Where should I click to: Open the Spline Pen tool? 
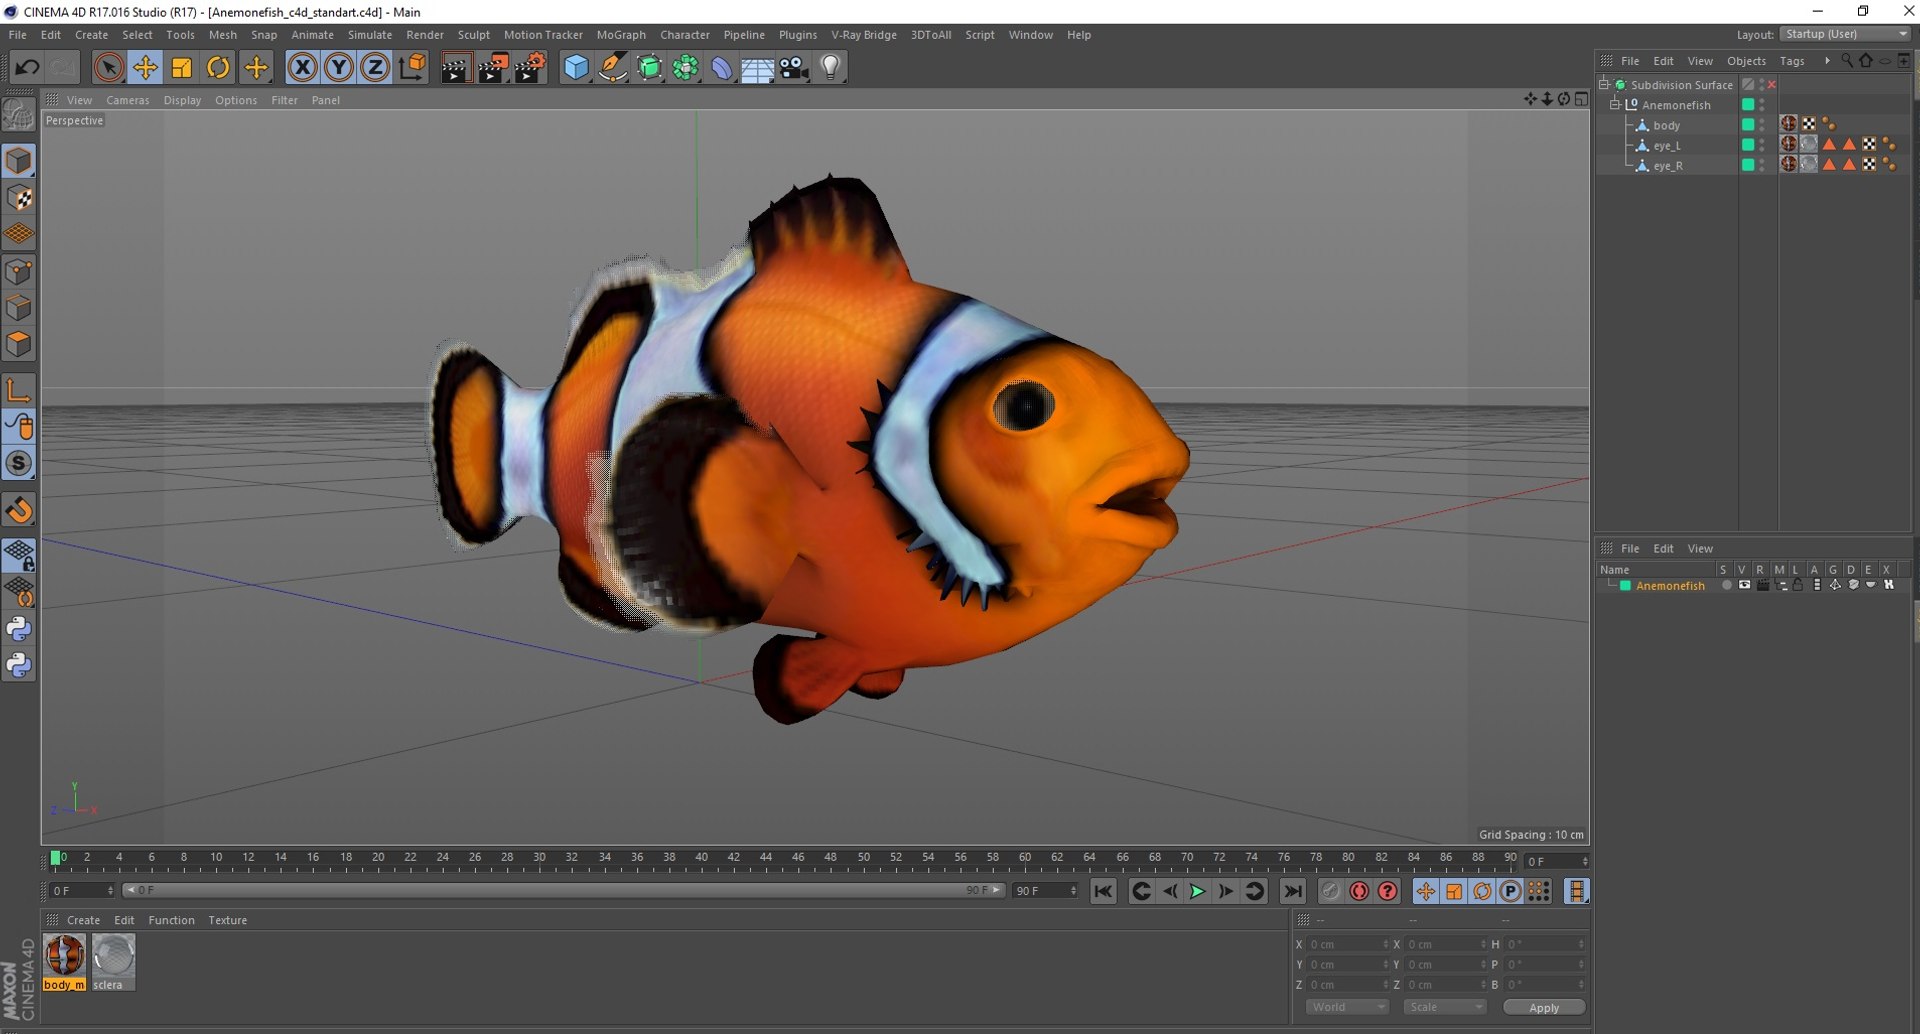[x=612, y=68]
